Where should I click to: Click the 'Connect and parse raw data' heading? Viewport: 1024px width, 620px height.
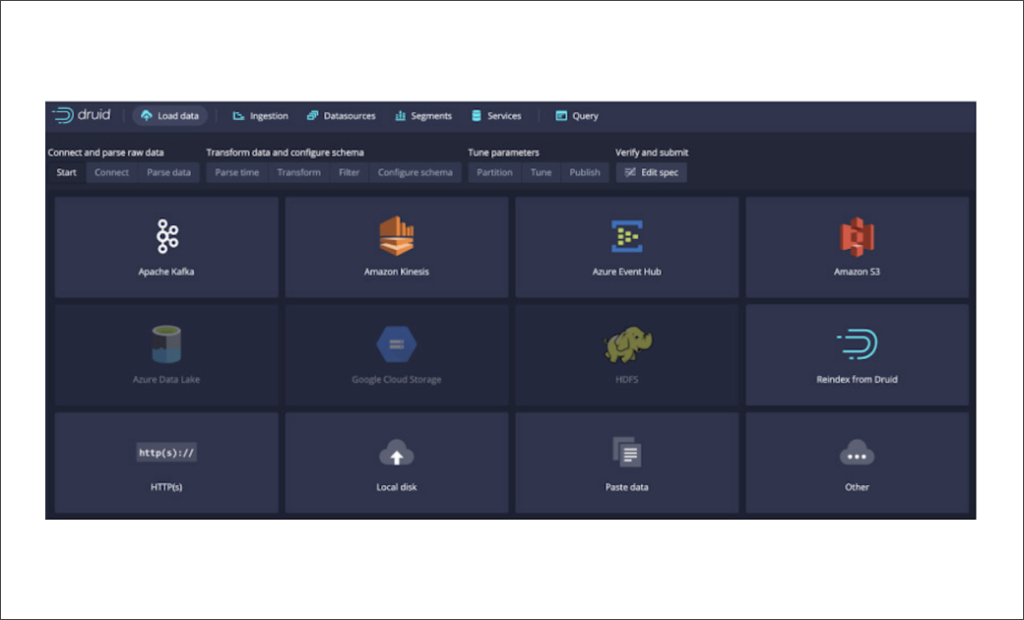[x=106, y=153]
